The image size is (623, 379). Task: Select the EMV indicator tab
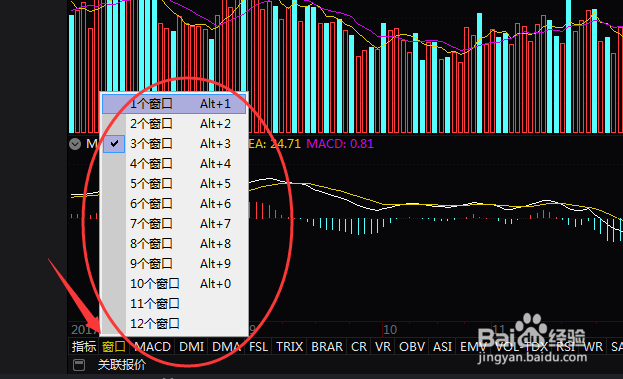pos(473,347)
